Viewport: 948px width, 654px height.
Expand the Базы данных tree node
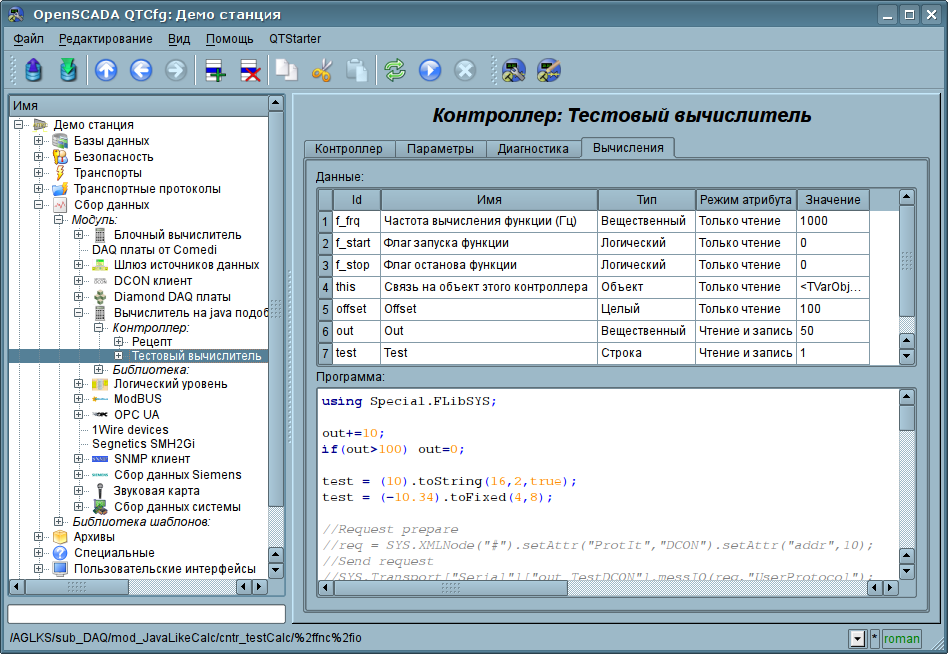38,141
